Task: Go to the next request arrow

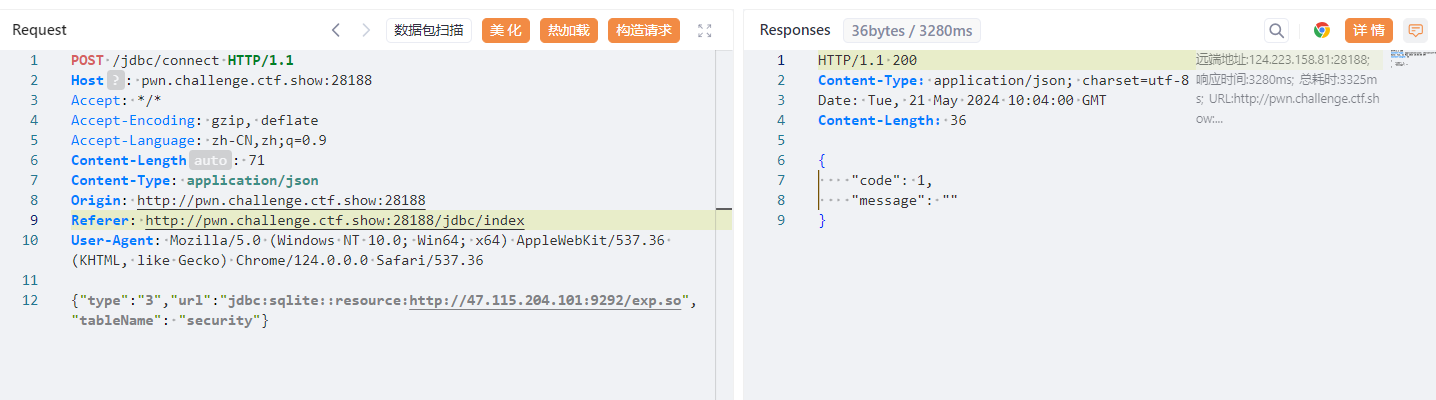Action: pos(366,30)
